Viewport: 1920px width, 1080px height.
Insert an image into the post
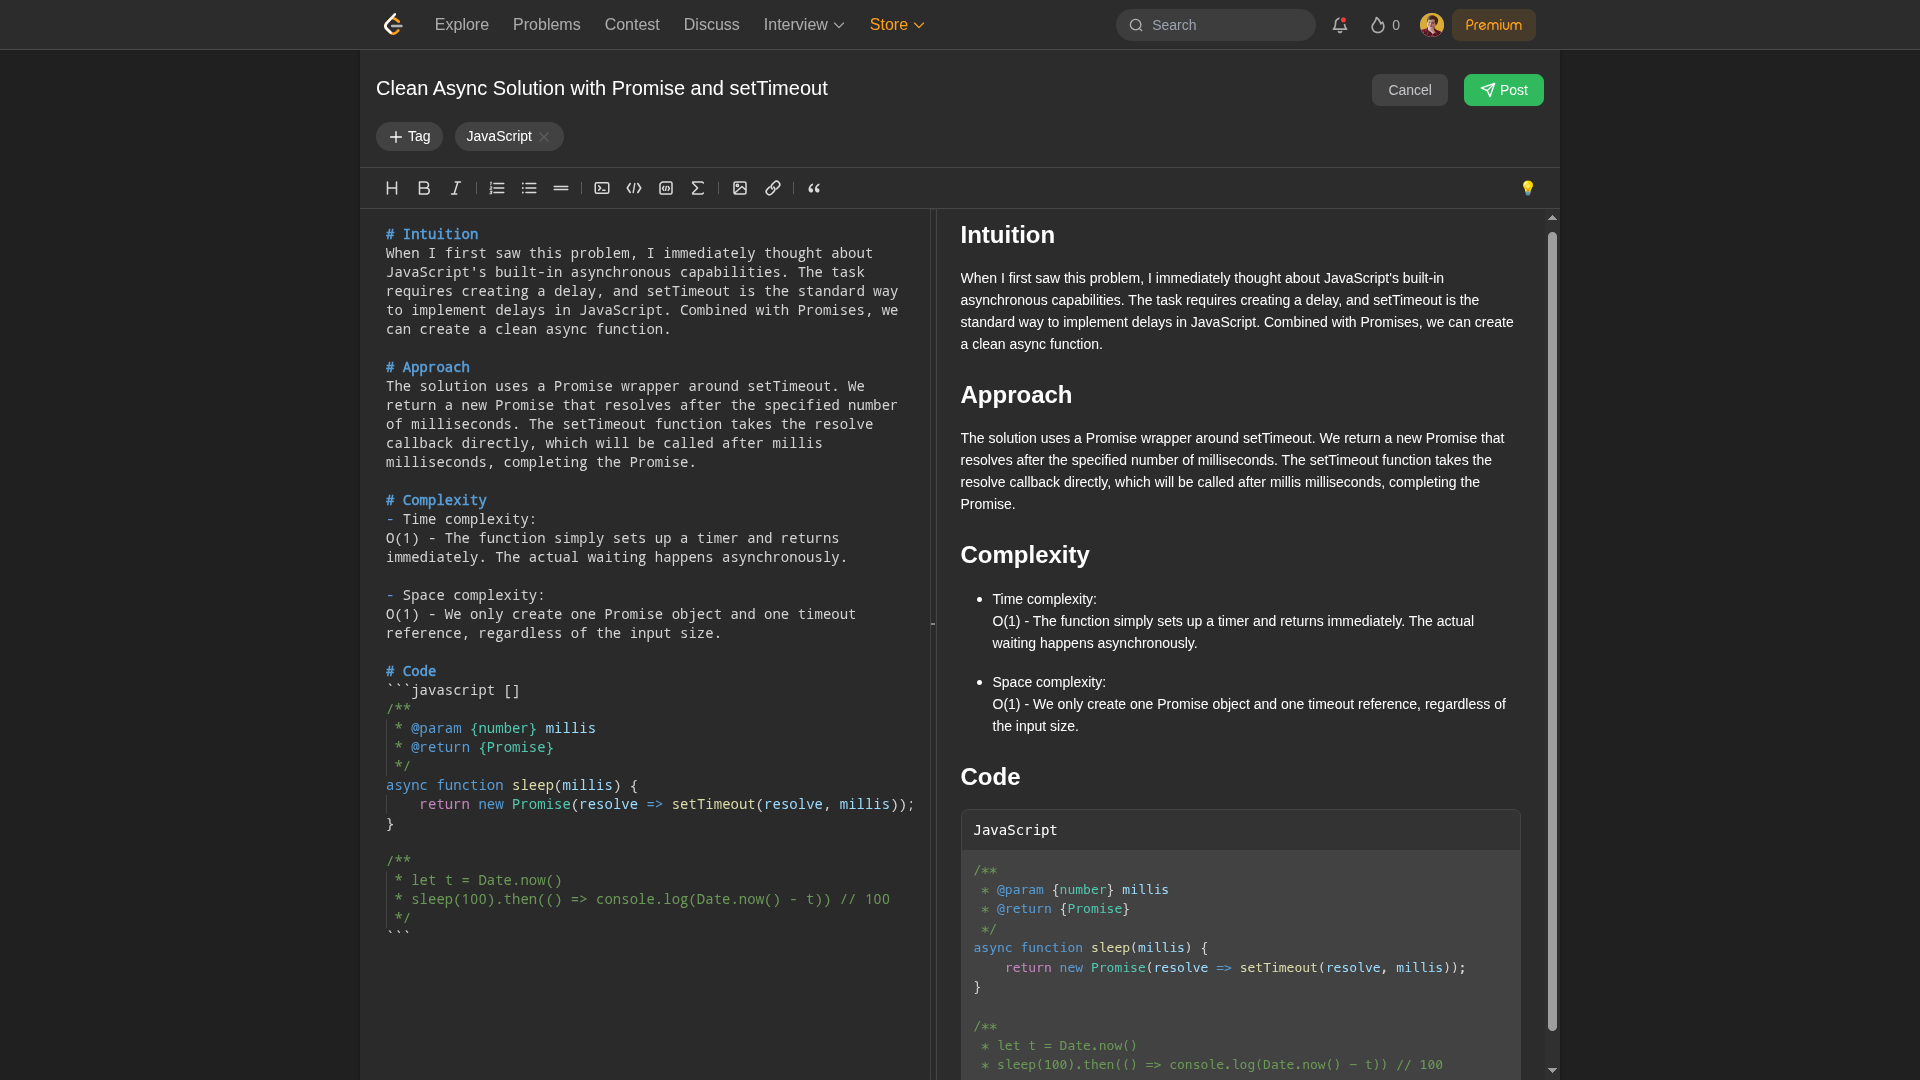click(x=740, y=188)
